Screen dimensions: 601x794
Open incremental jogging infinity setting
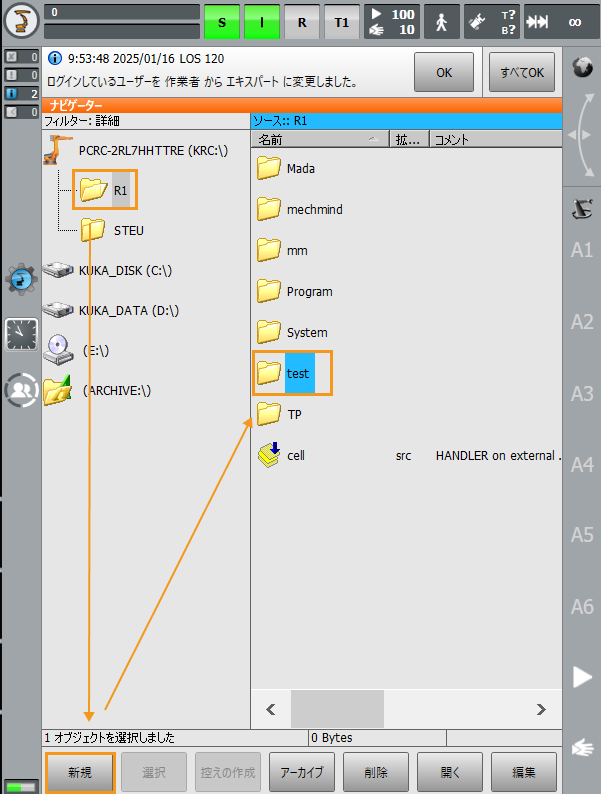click(561, 22)
